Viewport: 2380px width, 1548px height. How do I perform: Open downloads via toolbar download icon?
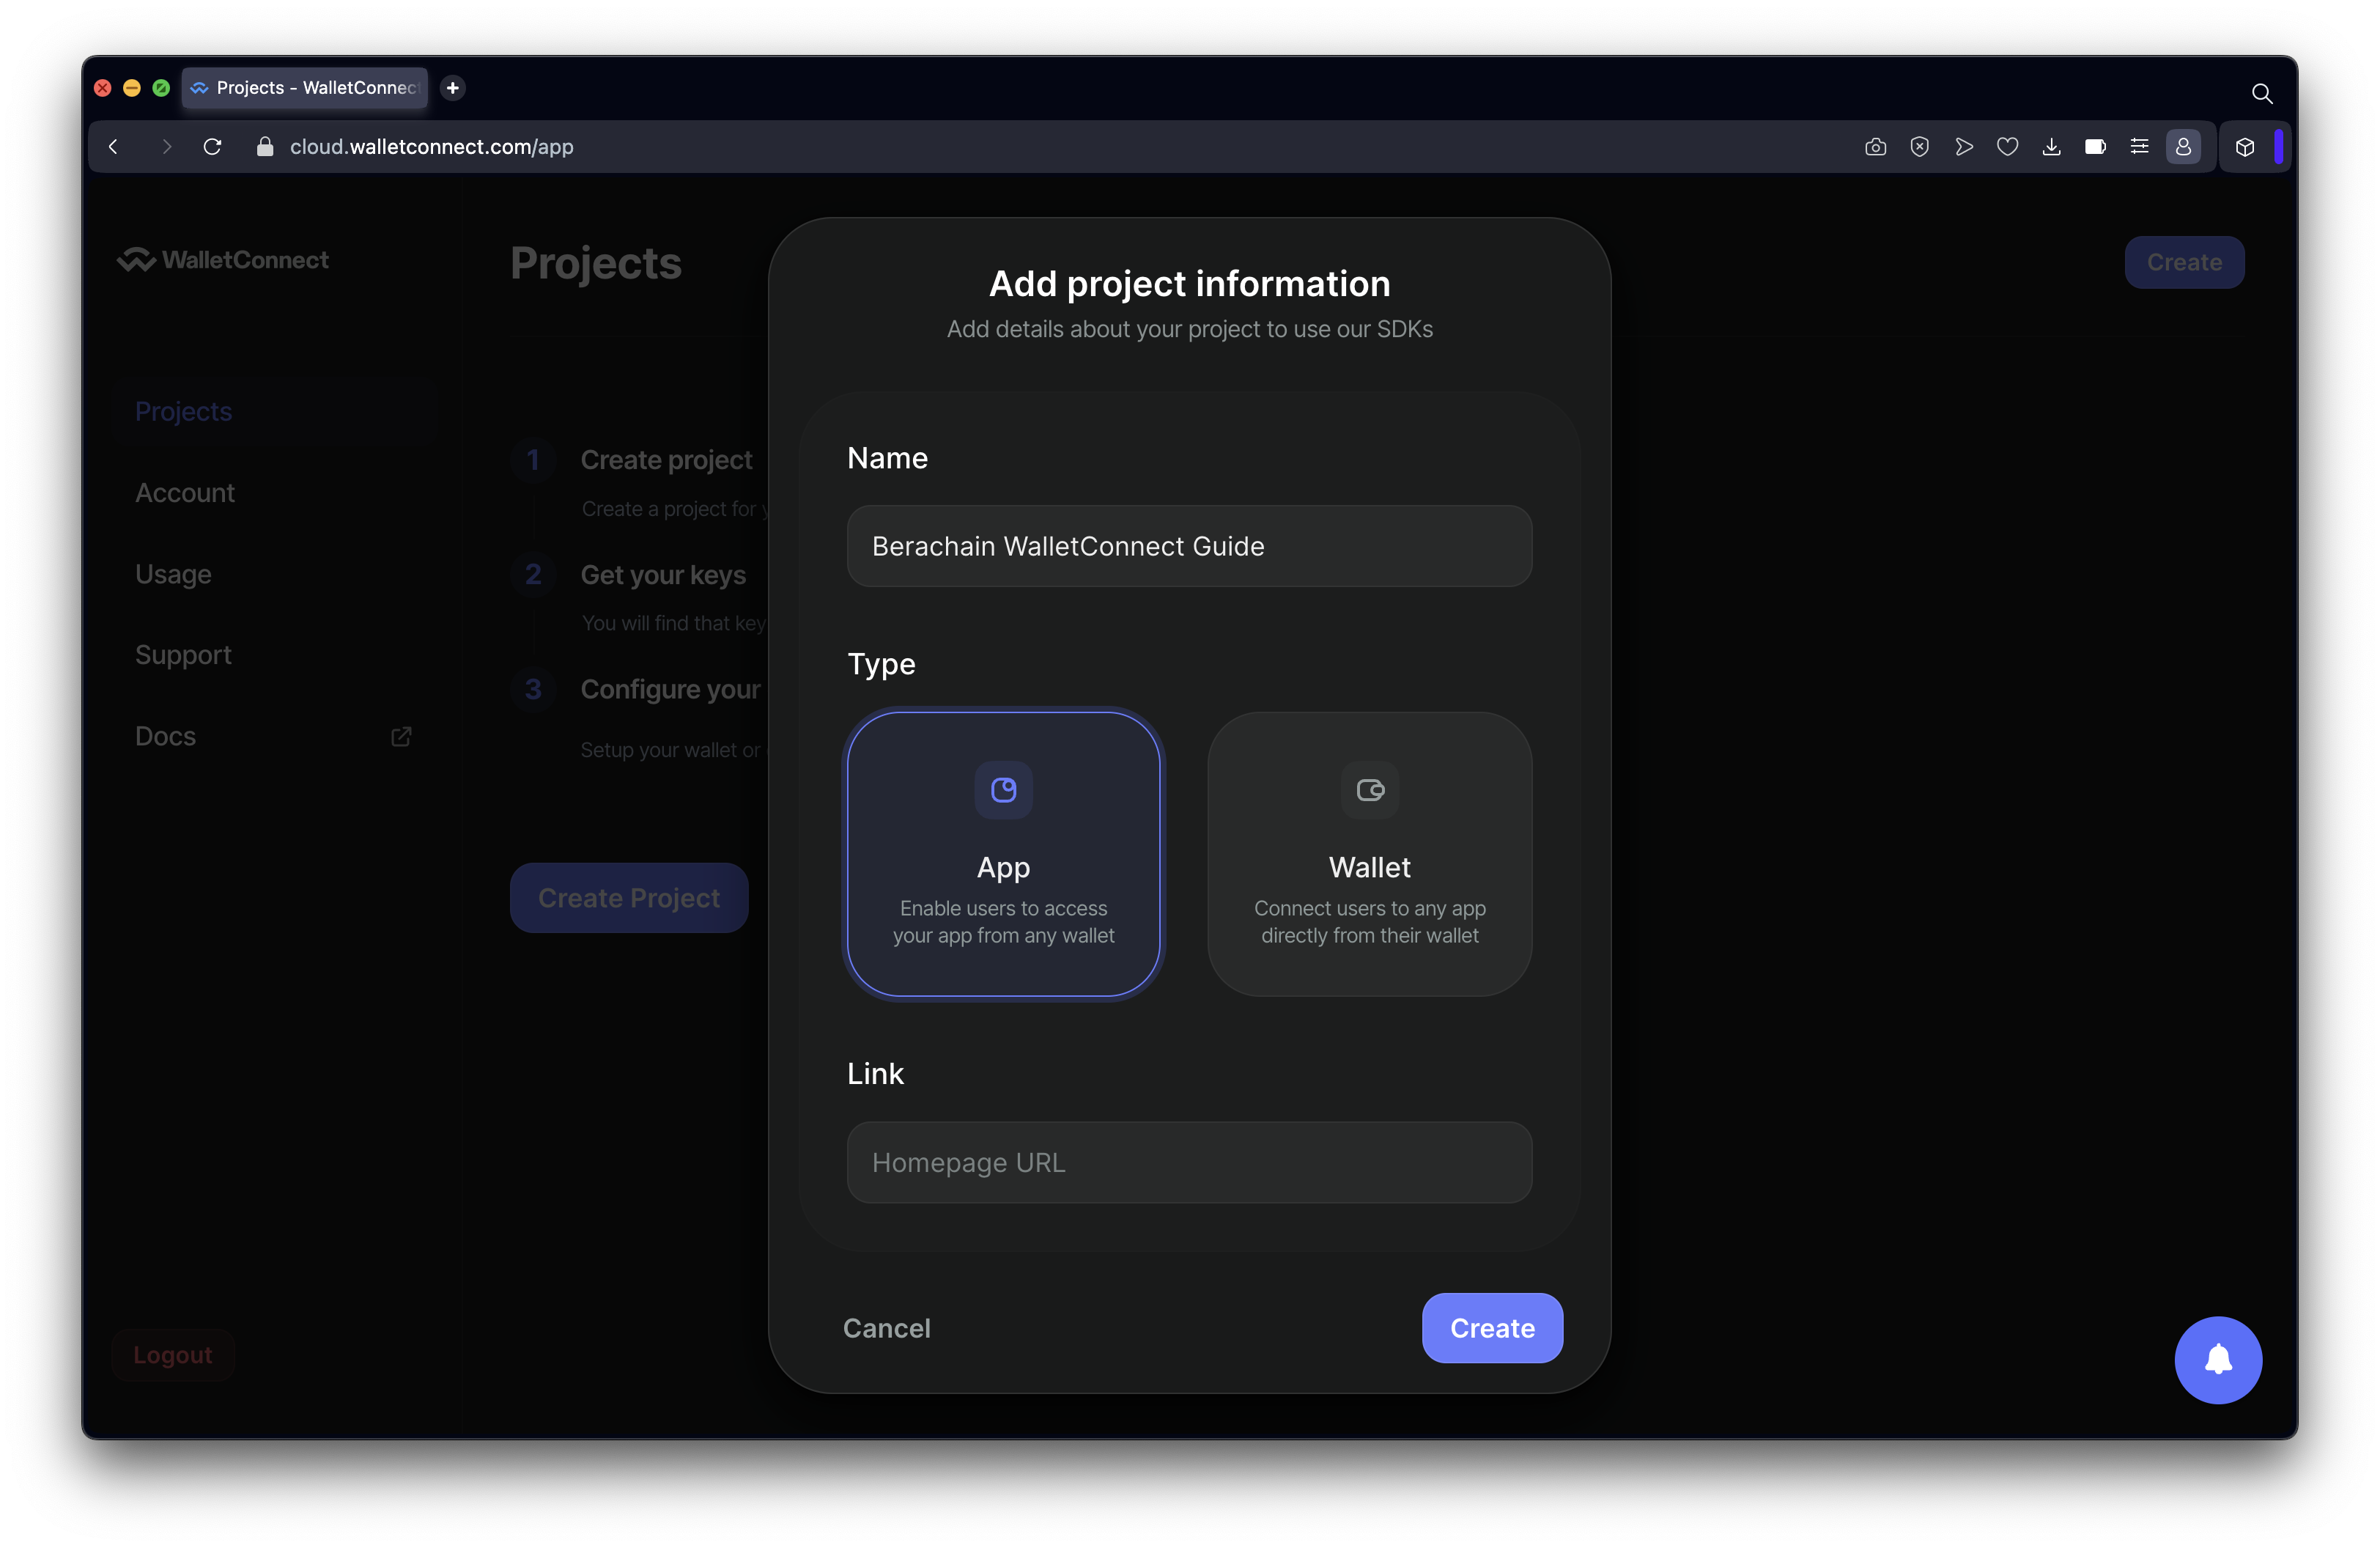click(2052, 147)
